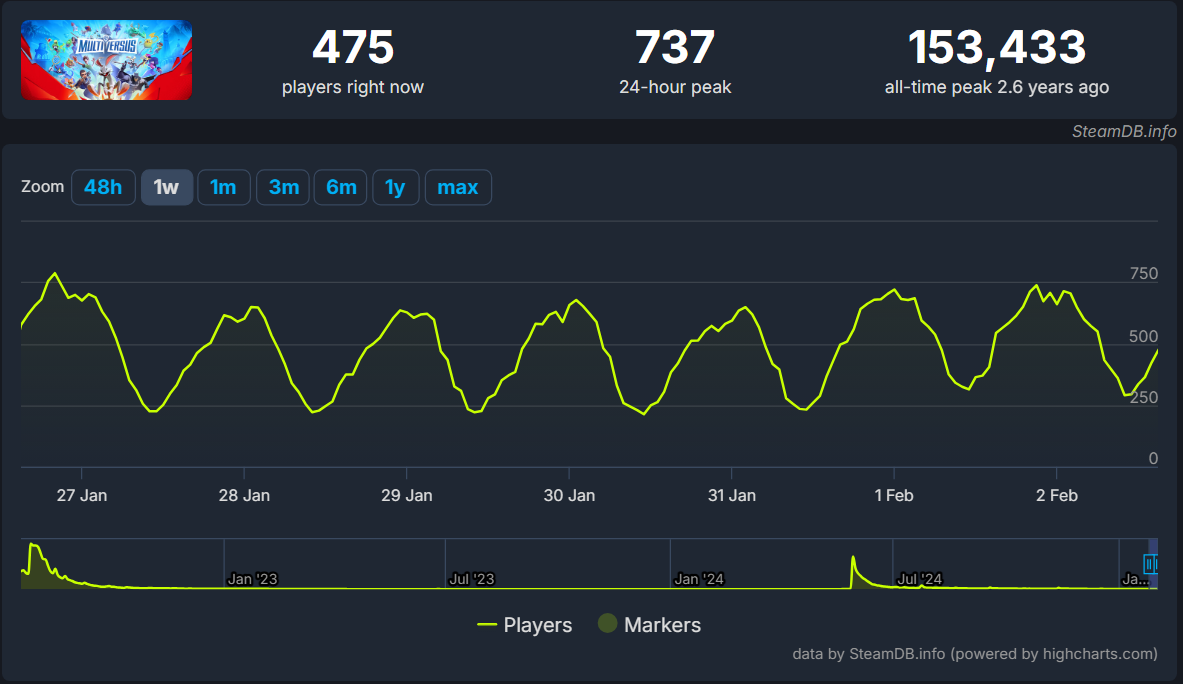Image resolution: width=1183 pixels, height=684 pixels.
Task: Click the 31 Jan axis label
Action: pyautogui.click(x=732, y=495)
